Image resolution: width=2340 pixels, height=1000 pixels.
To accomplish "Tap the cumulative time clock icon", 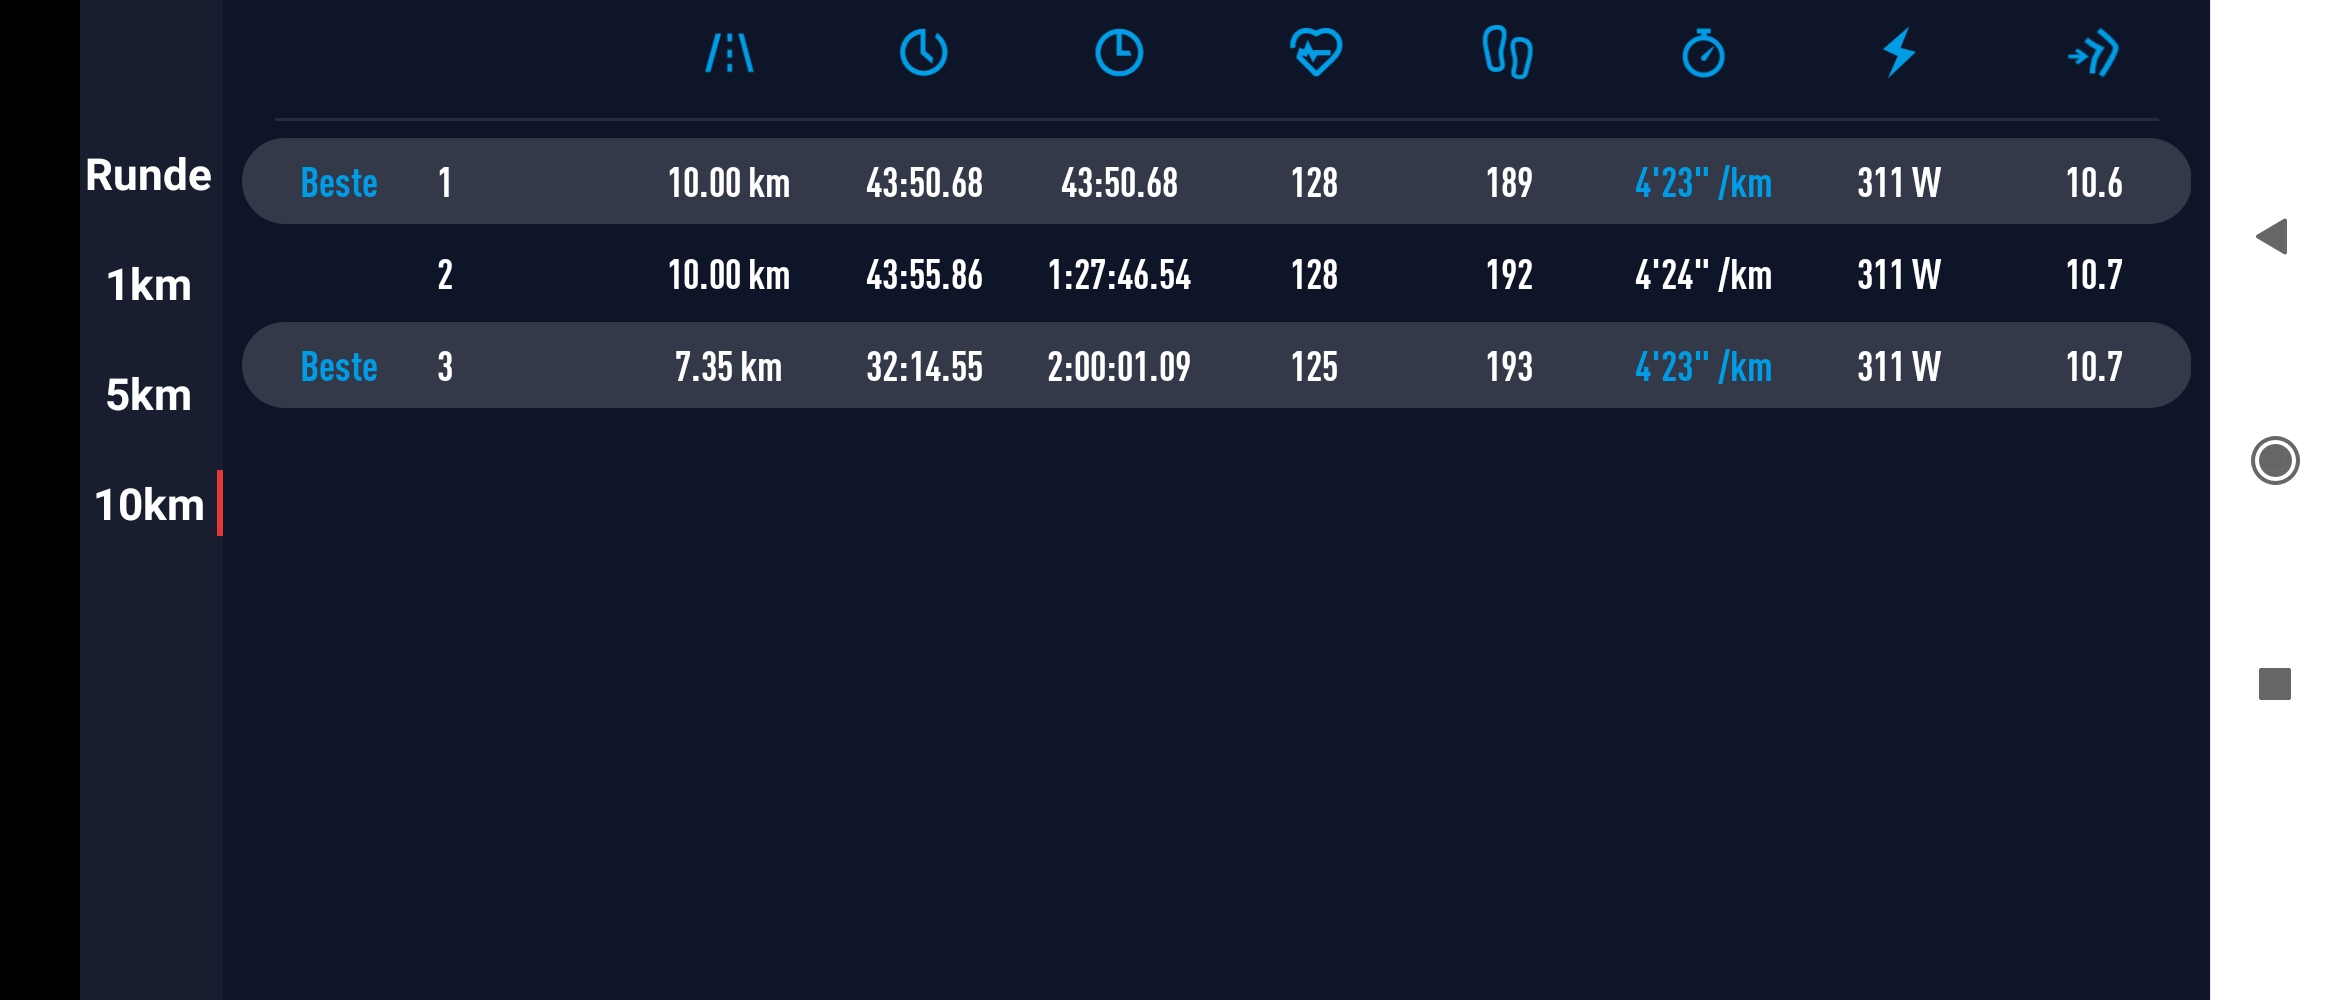I will click(x=1119, y=53).
